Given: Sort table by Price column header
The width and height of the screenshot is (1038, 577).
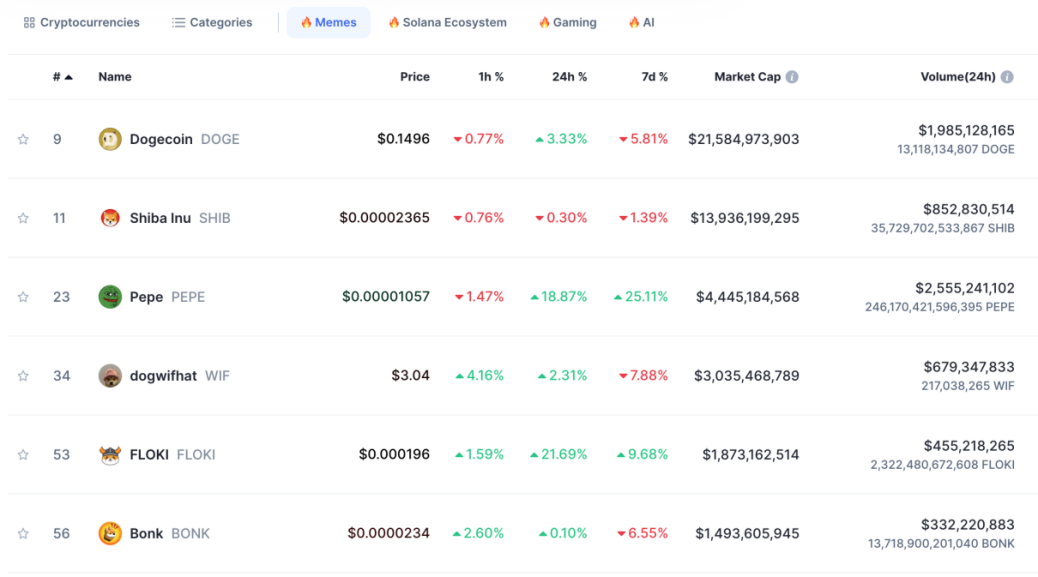Looking at the screenshot, I should [x=414, y=77].
